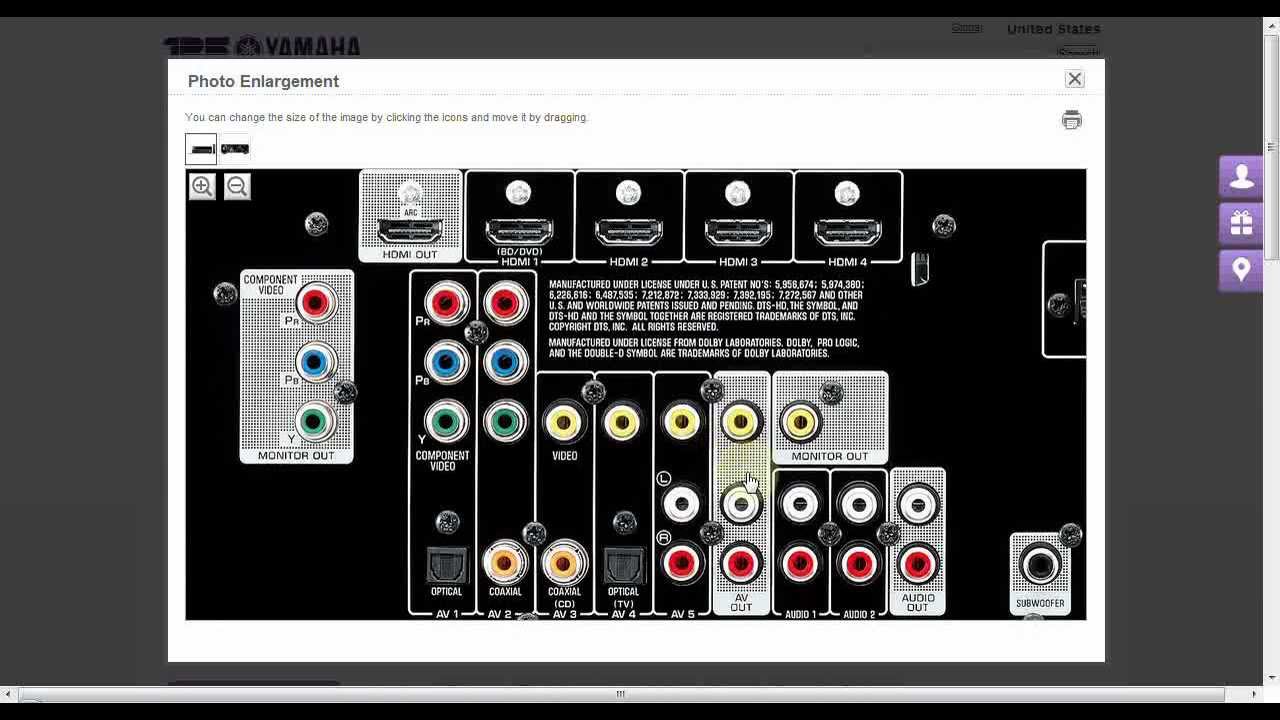This screenshot has width=1280, height=720.
Task: Click the "AUDIO 2" label in the photo
Action: [x=859, y=614]
